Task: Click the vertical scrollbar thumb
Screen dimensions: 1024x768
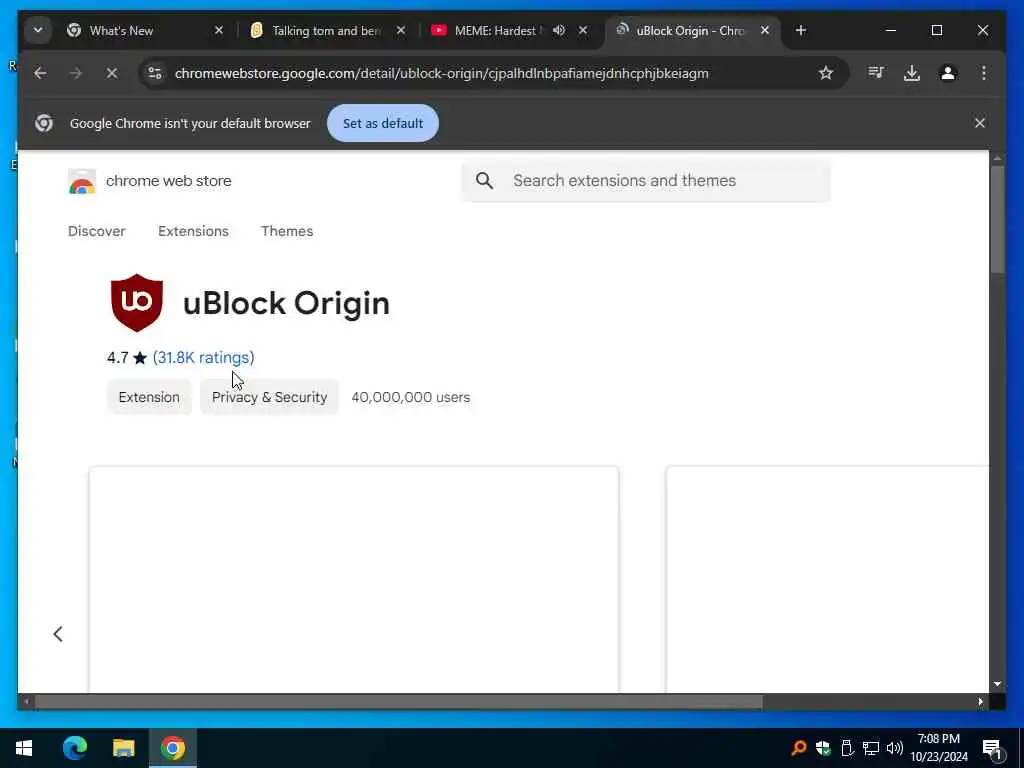Action: (x=997, y=219)
